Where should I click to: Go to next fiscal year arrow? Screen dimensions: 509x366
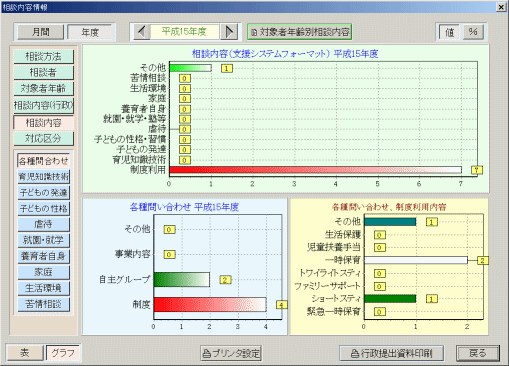coord(229,32)
